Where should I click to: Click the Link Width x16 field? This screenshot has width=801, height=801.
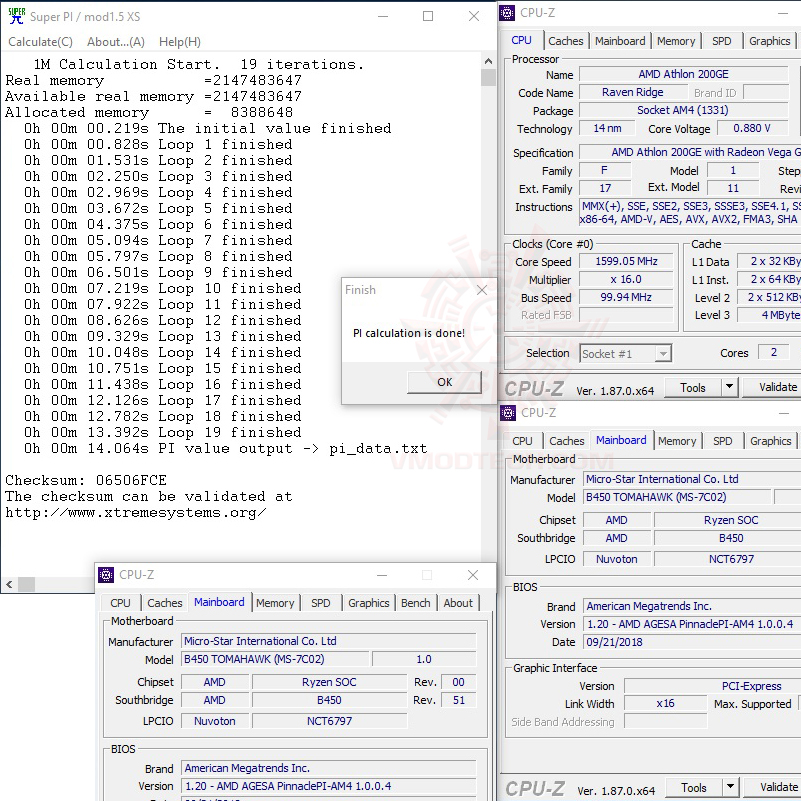tap(665, 703)
